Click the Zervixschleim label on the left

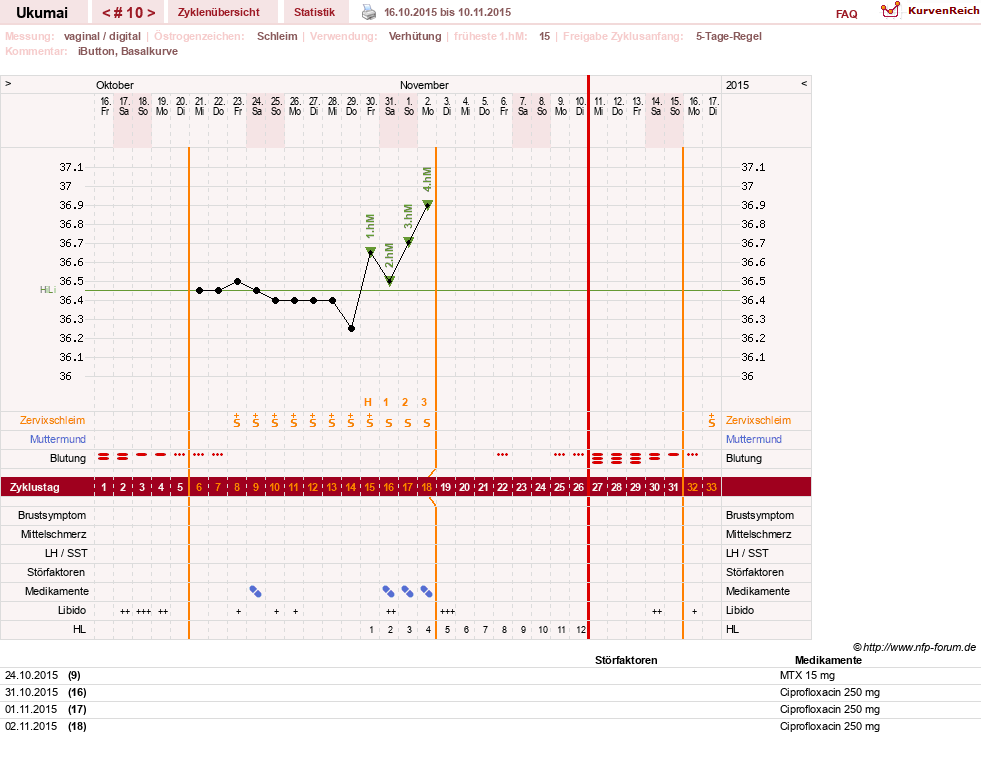pyautogui.click(x=52, y=420)
